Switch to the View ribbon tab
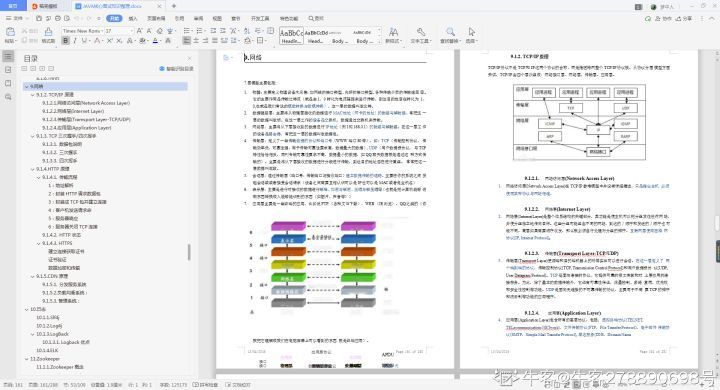This screenshot has width=720, height=390. click(x=217, y=18)
